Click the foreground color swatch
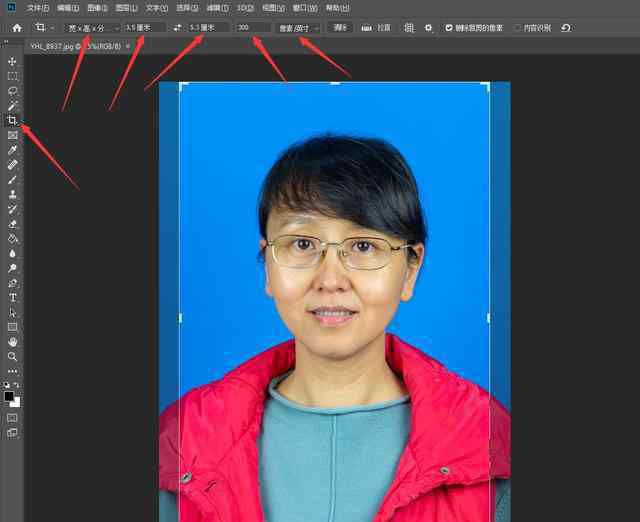This screenshot has height=522, width=640. [x=11, y=397]
